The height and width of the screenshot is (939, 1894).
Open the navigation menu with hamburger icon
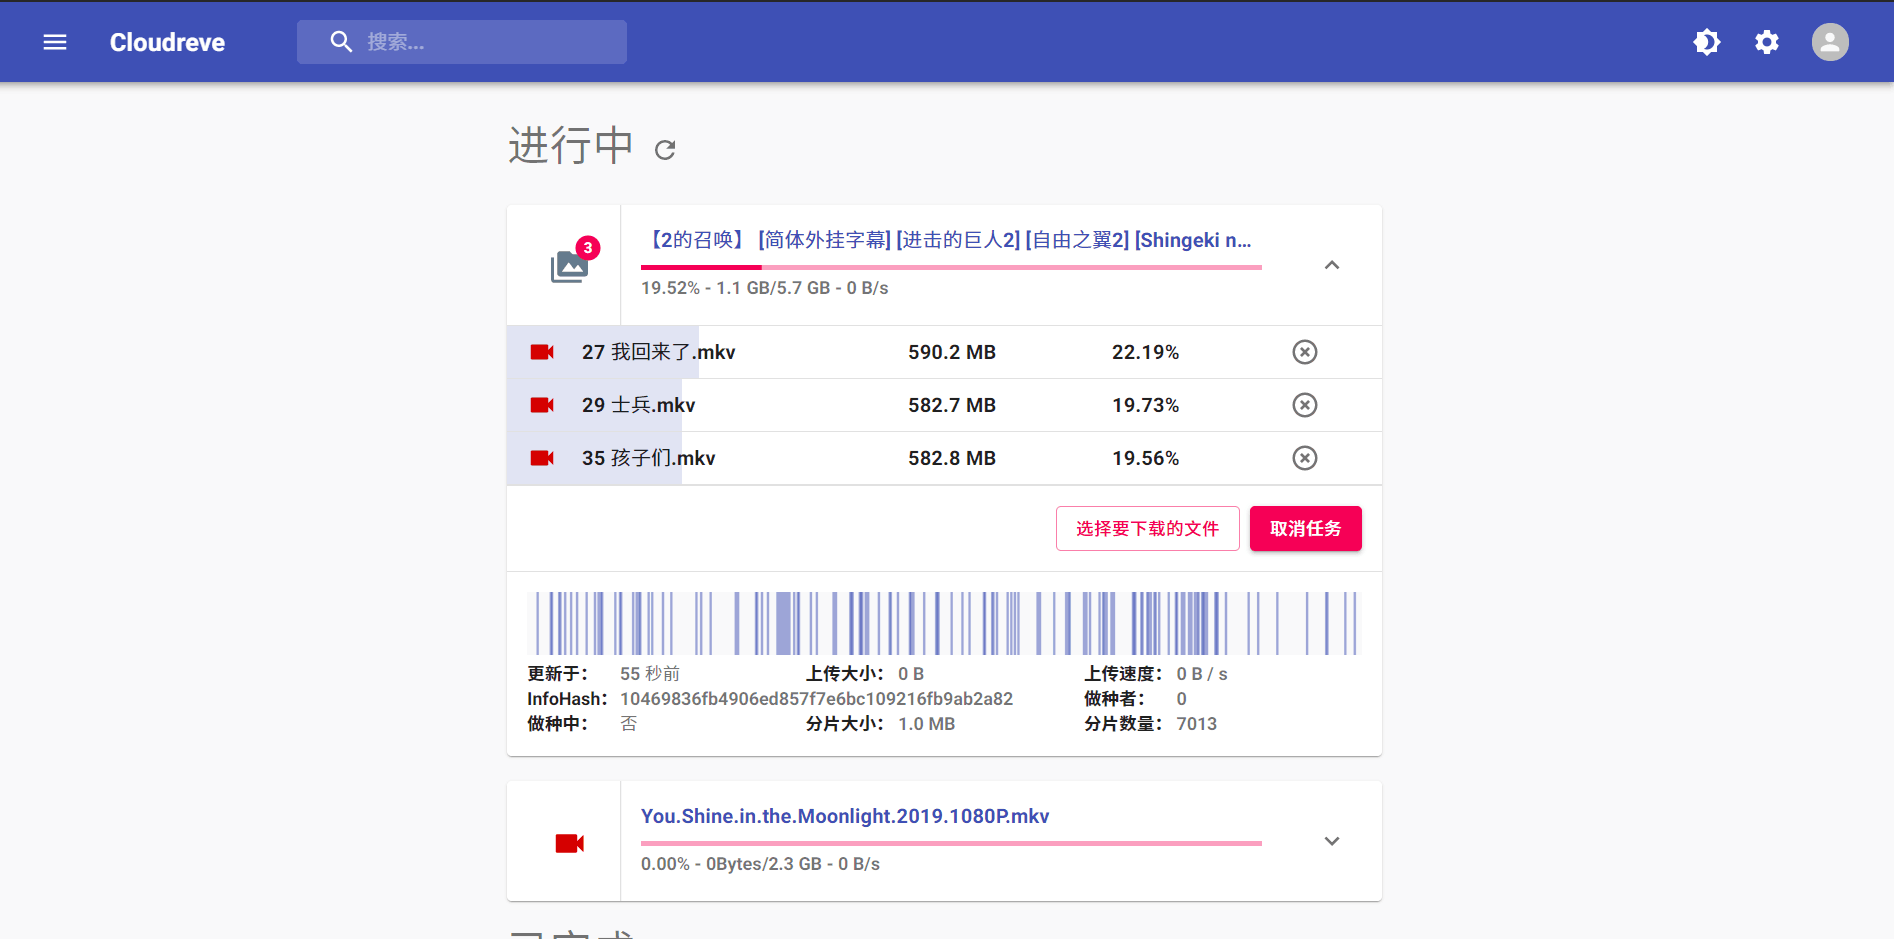pos(55,42)
